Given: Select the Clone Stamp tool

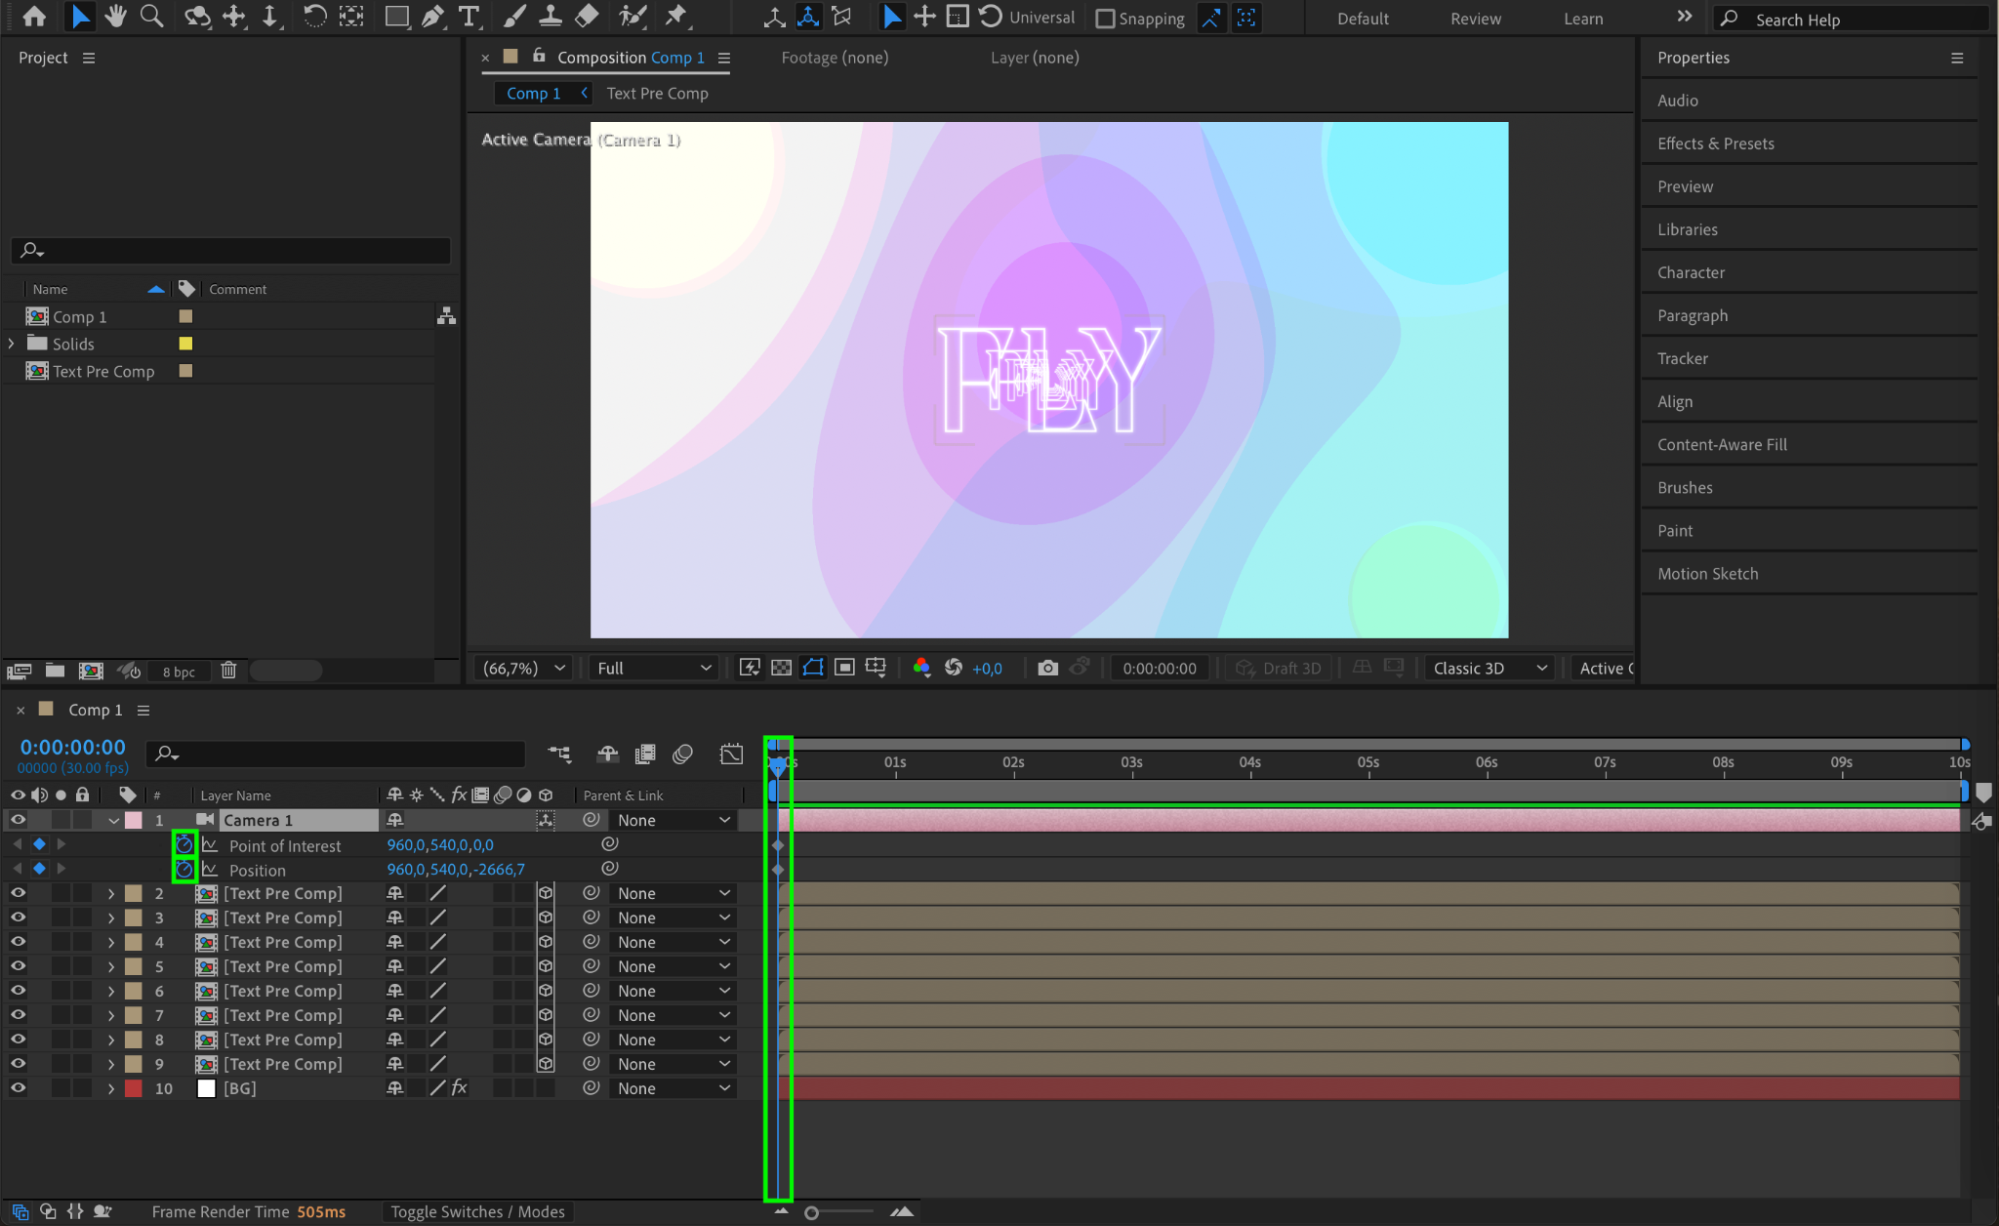Looking at the screenshot, I should [x=550, y=17].
